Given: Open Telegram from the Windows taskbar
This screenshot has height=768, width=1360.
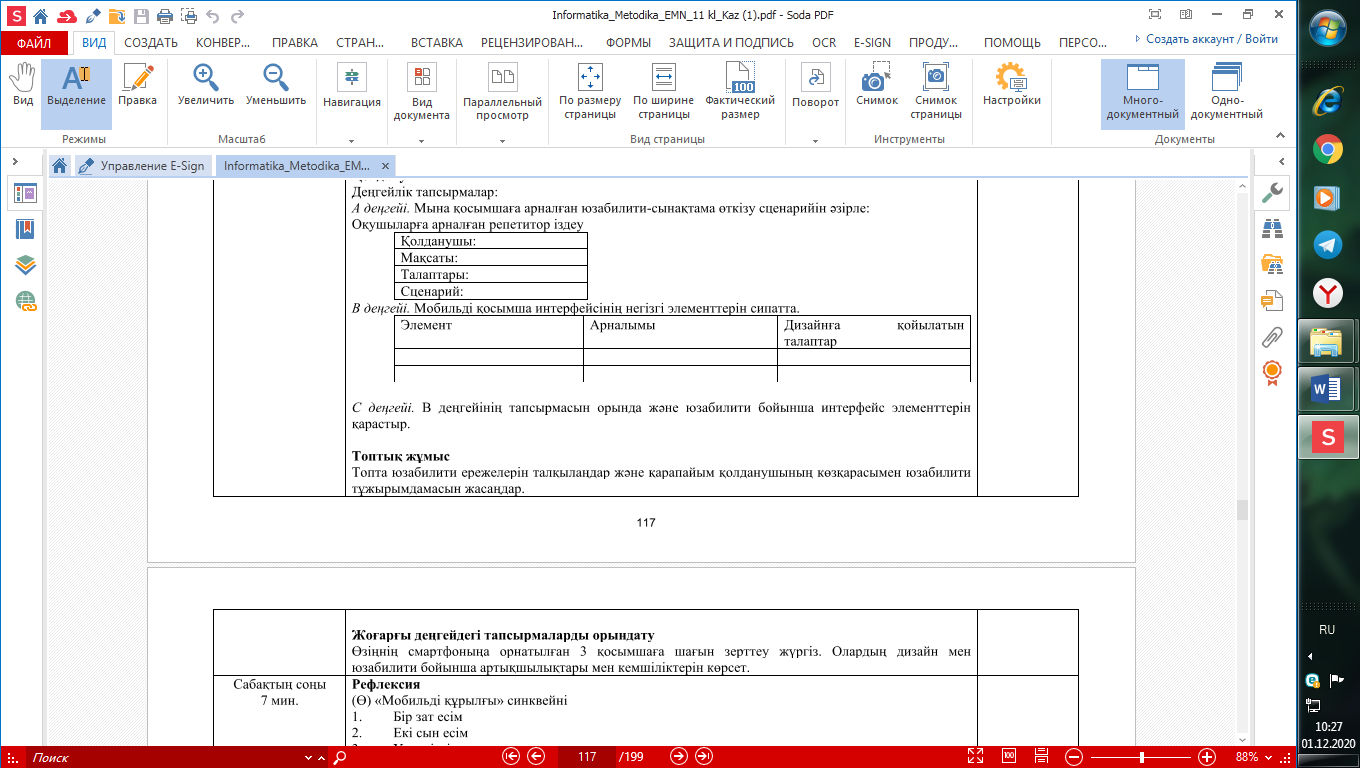Looking at the screenshot, I should coord(1327,245).
